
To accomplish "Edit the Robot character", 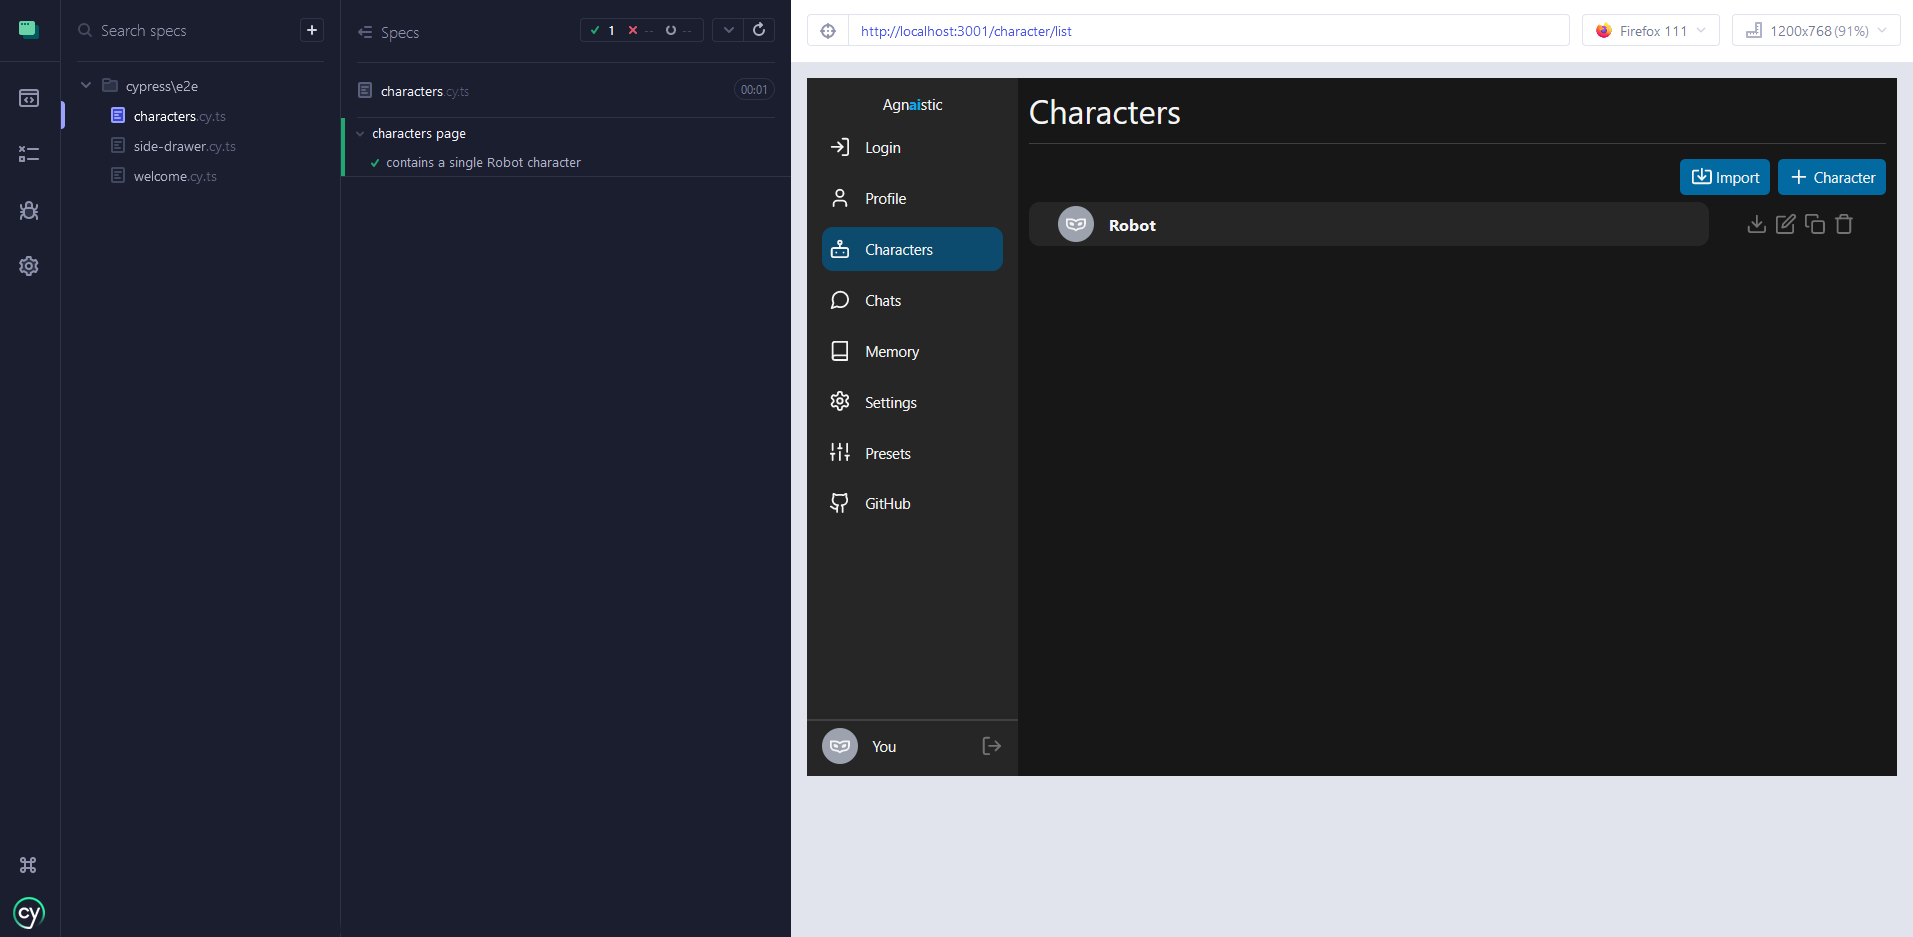I will point(1786,224).
